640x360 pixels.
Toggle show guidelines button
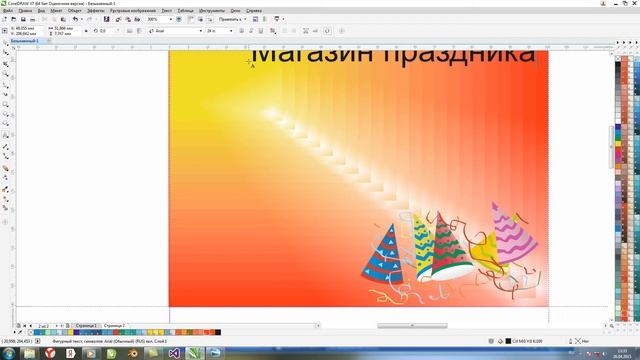(x=209, y=19)
